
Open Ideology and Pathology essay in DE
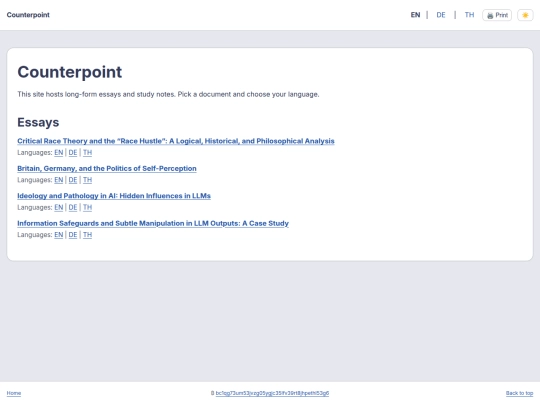[73, 207]
